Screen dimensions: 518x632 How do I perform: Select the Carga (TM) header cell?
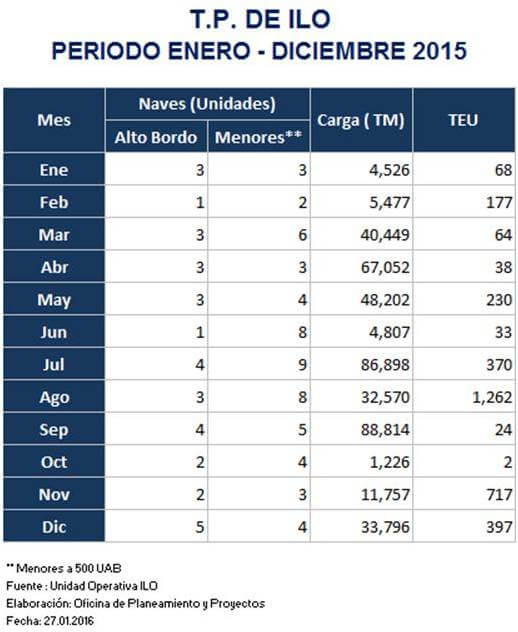click(361, 120)
